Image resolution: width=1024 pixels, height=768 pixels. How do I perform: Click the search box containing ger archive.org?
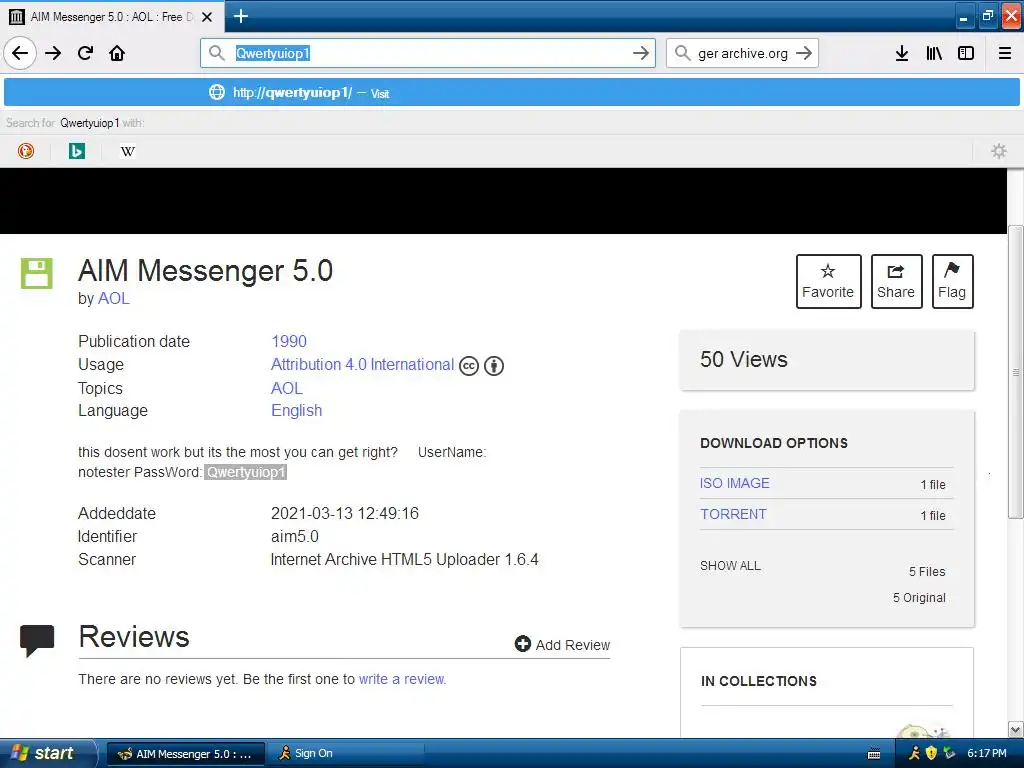coord(743,54)
